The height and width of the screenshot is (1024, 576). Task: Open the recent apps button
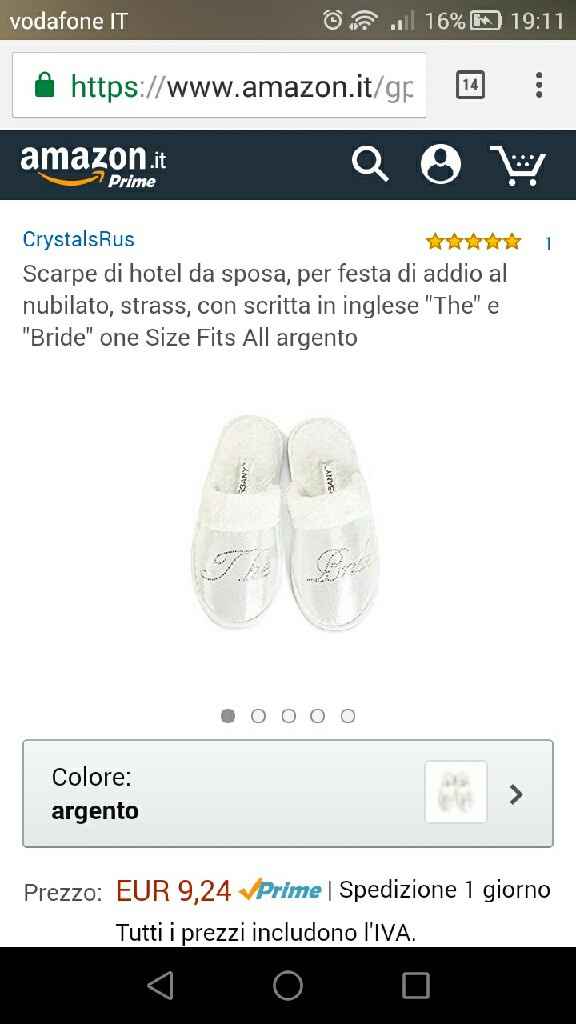415,985
